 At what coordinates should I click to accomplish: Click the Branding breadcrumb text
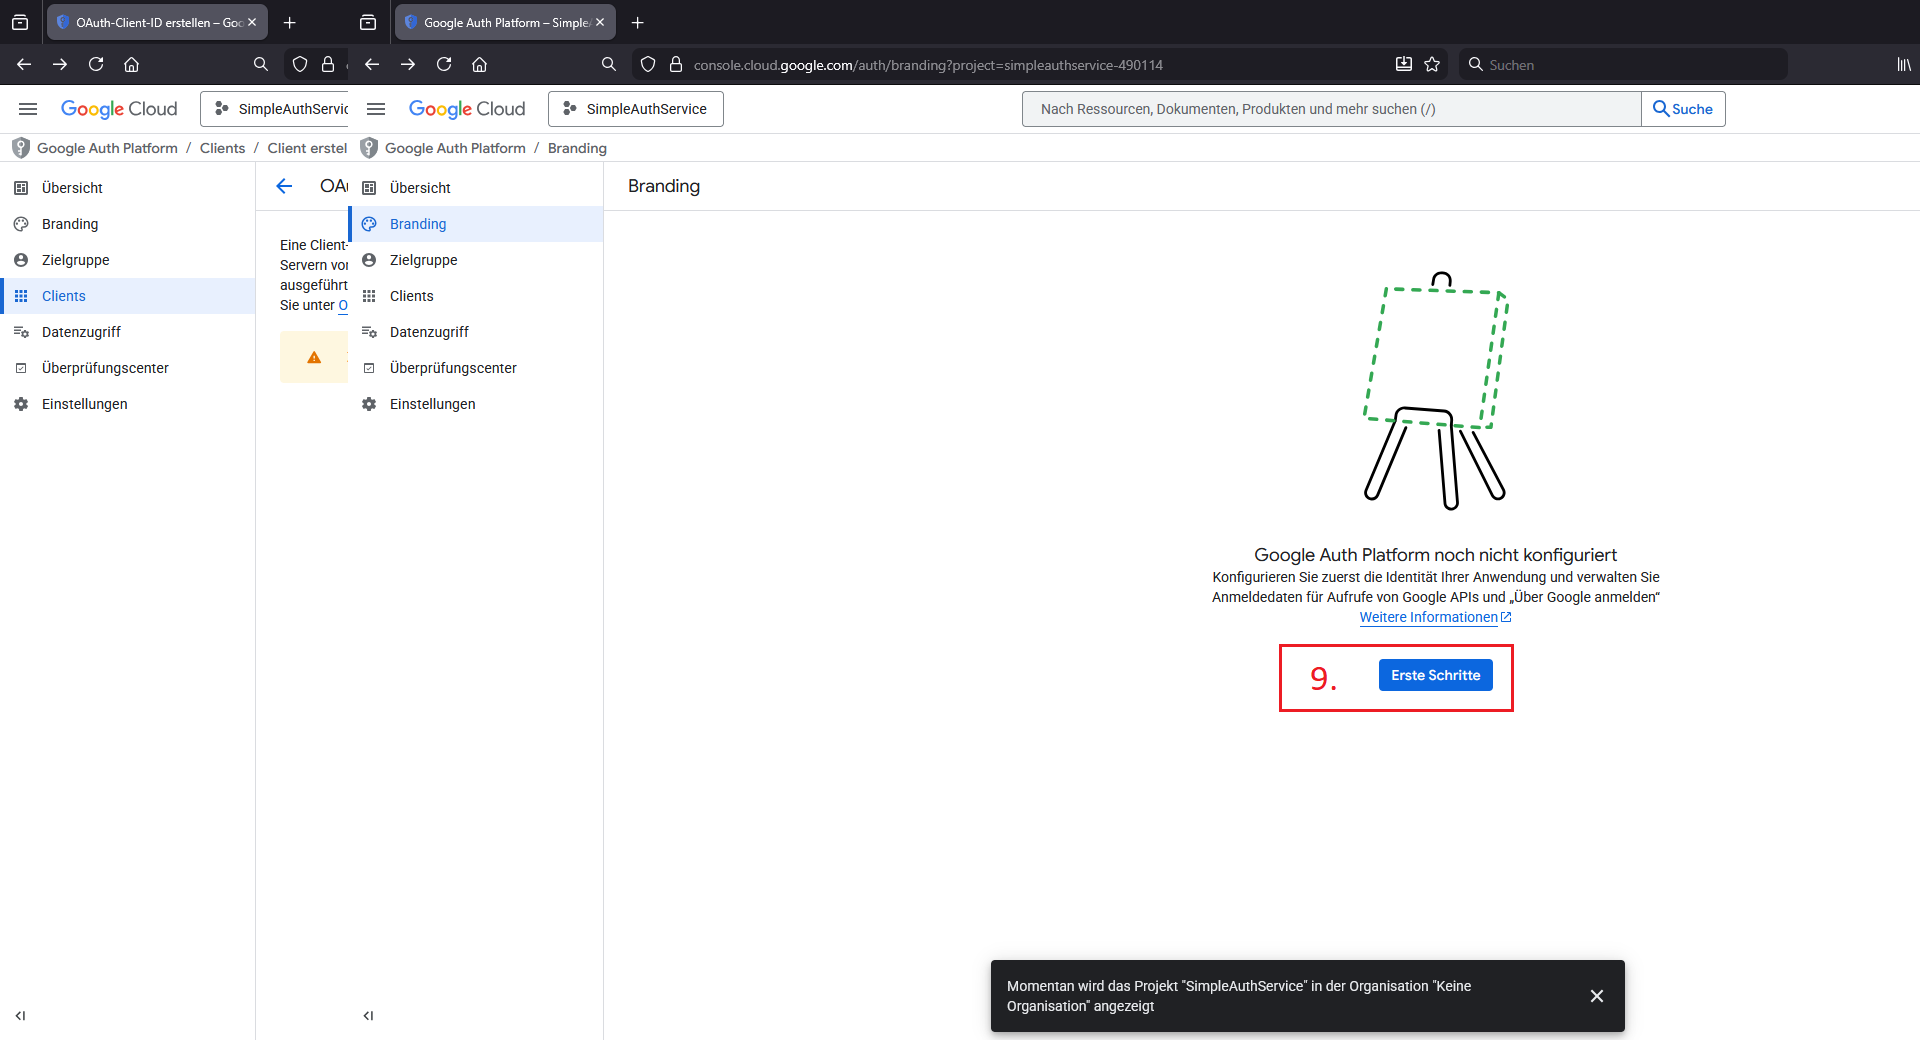(x=577, y=148)
